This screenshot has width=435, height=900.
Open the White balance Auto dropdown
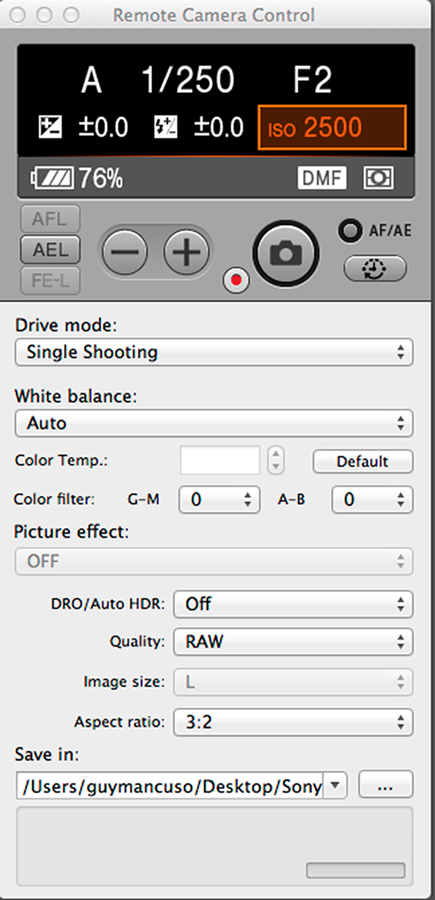[213, 424]
